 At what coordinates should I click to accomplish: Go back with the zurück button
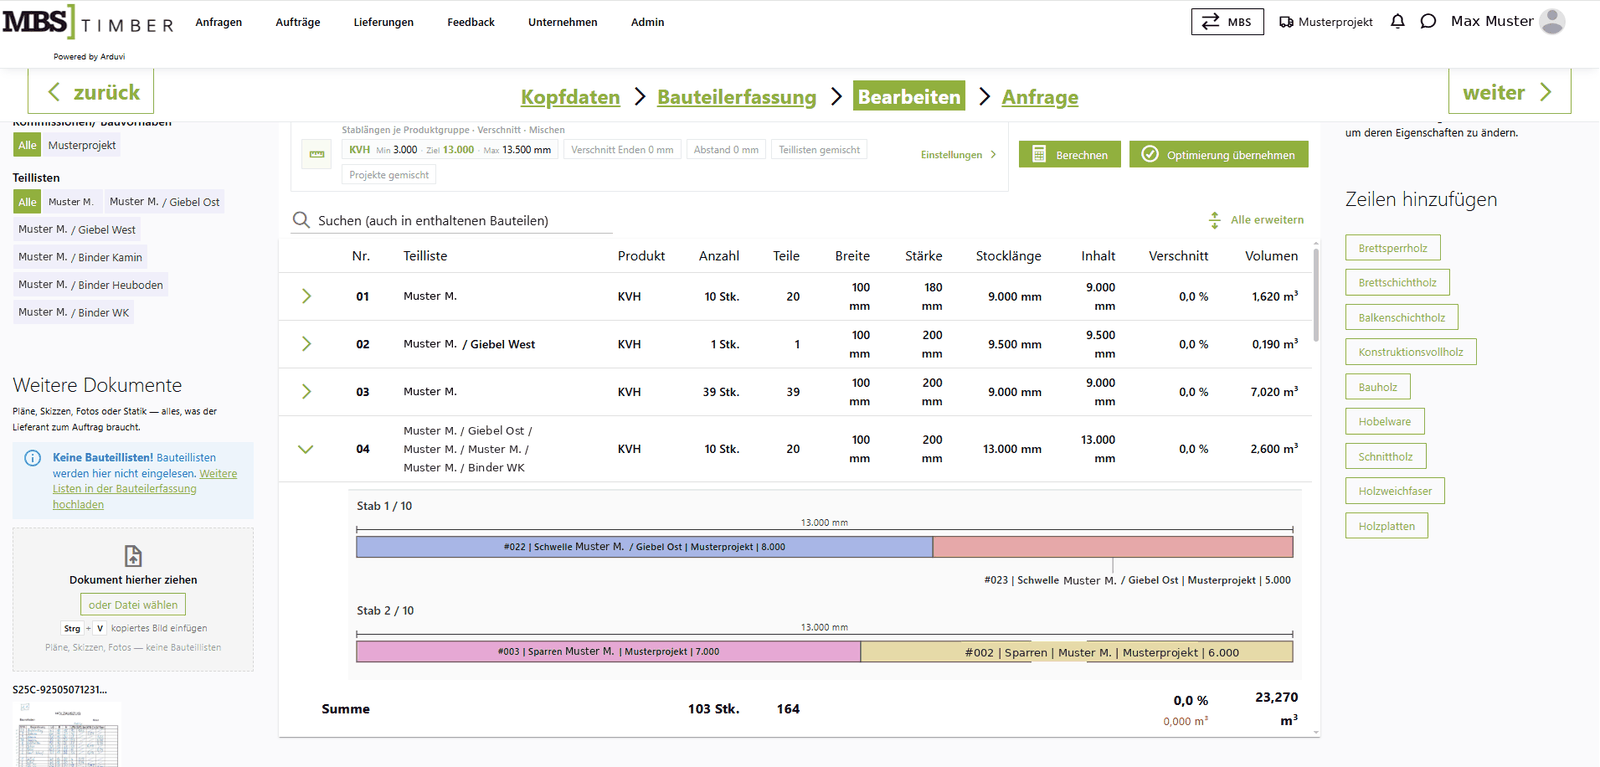(91, 92)
